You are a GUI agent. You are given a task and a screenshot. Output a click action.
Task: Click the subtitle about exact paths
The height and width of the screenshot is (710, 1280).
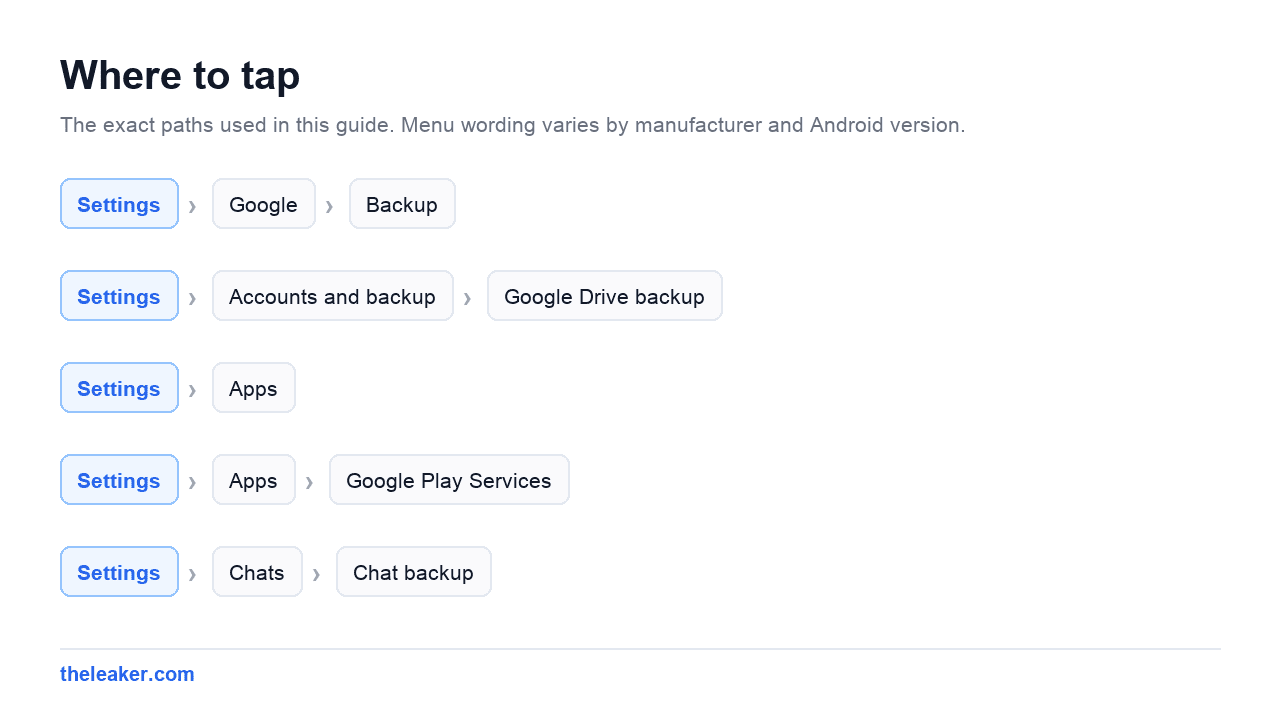tap(513, 125)
